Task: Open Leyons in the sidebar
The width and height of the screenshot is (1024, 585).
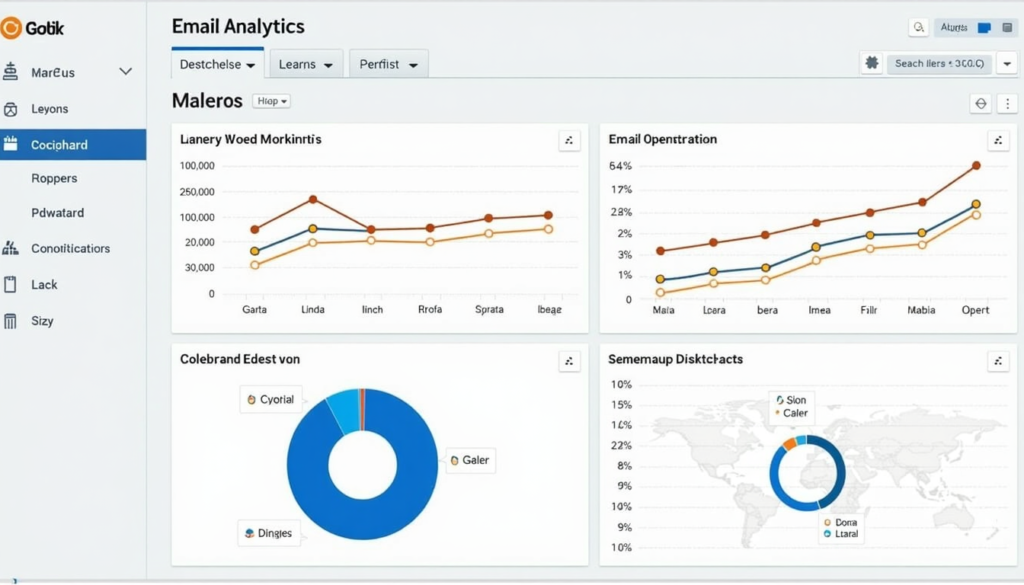Action: point(50,109)
